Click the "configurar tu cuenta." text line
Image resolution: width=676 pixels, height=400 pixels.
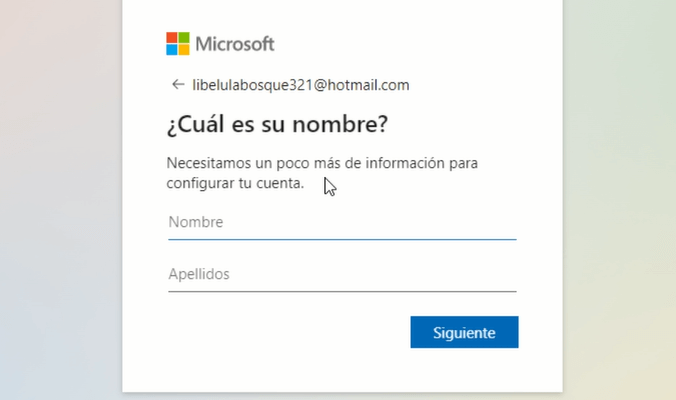[x=234, y=183]
